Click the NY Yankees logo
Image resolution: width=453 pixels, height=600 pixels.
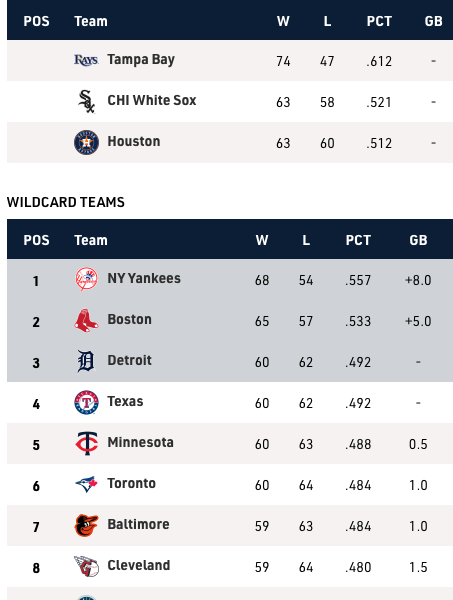(x=86, y=279)
